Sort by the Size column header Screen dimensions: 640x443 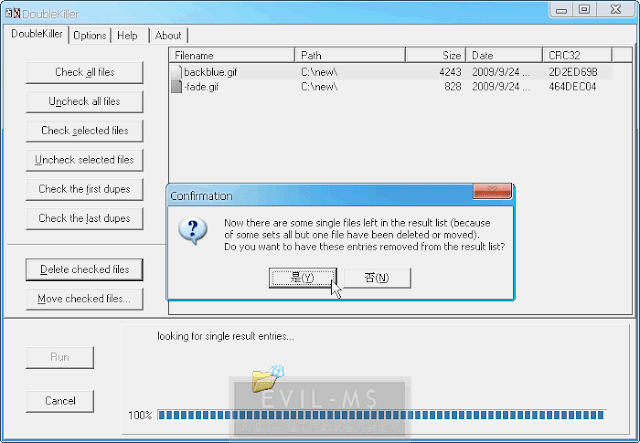pos(436,55)
